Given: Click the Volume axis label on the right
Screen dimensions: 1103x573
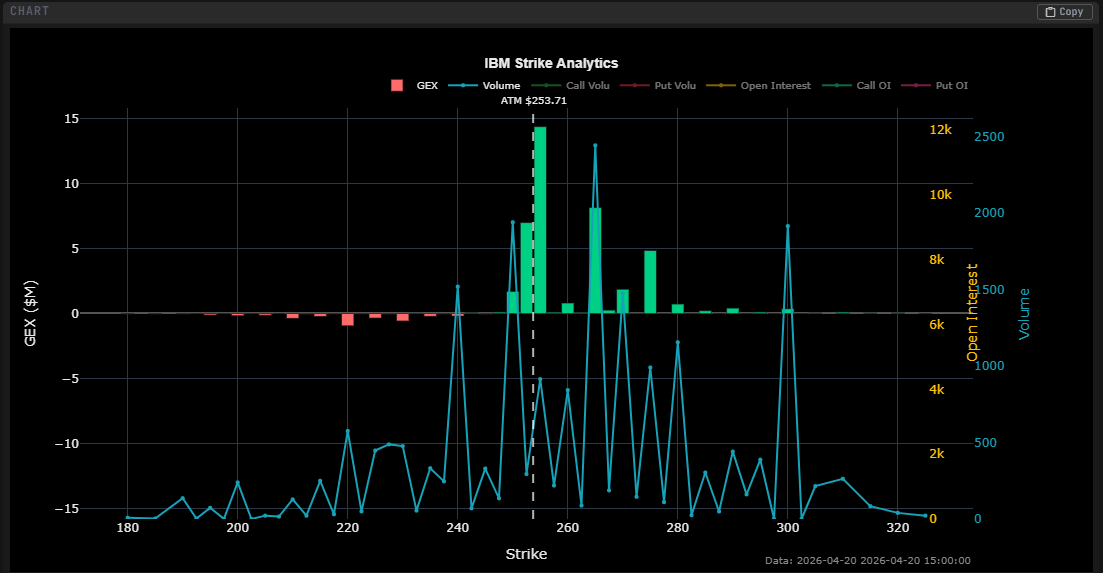Looking at the screenshot, I should pos(1024,314).
